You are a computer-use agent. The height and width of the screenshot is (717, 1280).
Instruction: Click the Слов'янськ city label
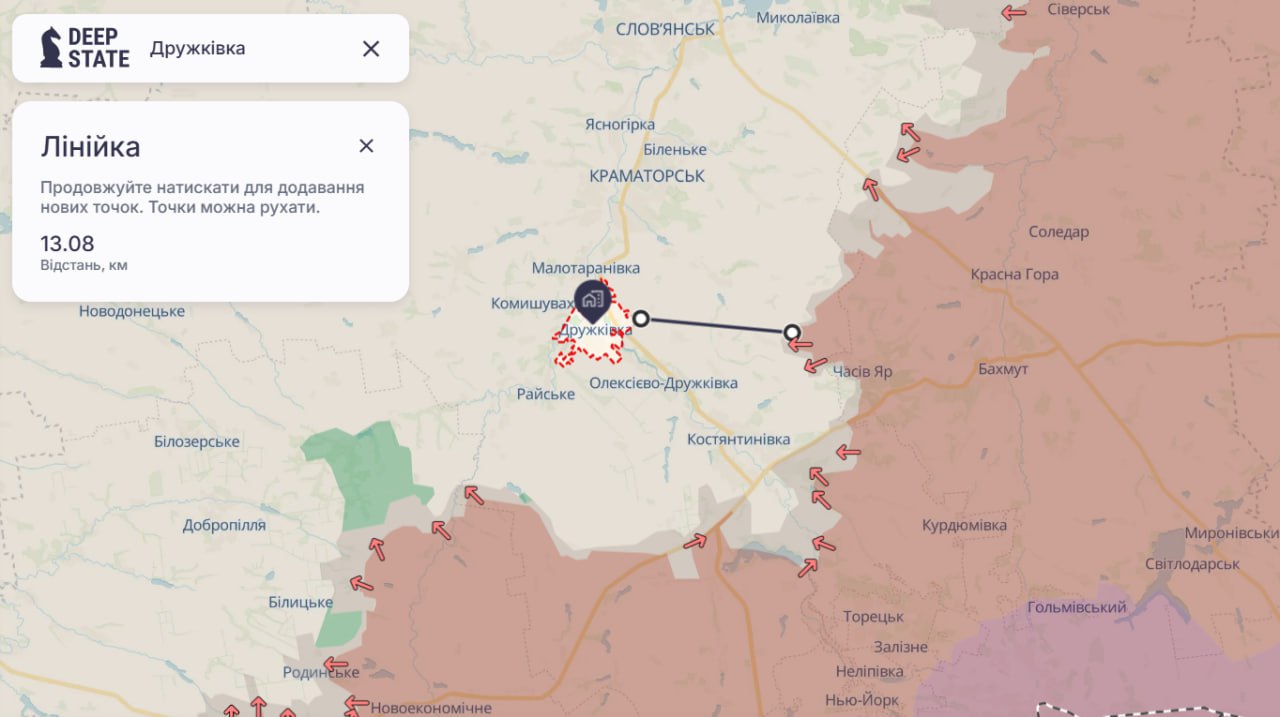coord(665,29)
